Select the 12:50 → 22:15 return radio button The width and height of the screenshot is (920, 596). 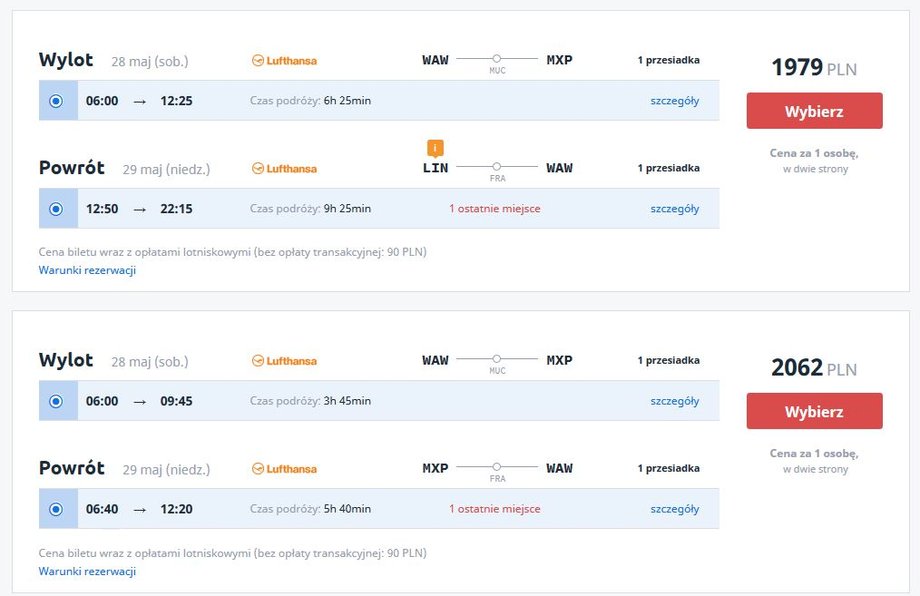click(56, 209)
